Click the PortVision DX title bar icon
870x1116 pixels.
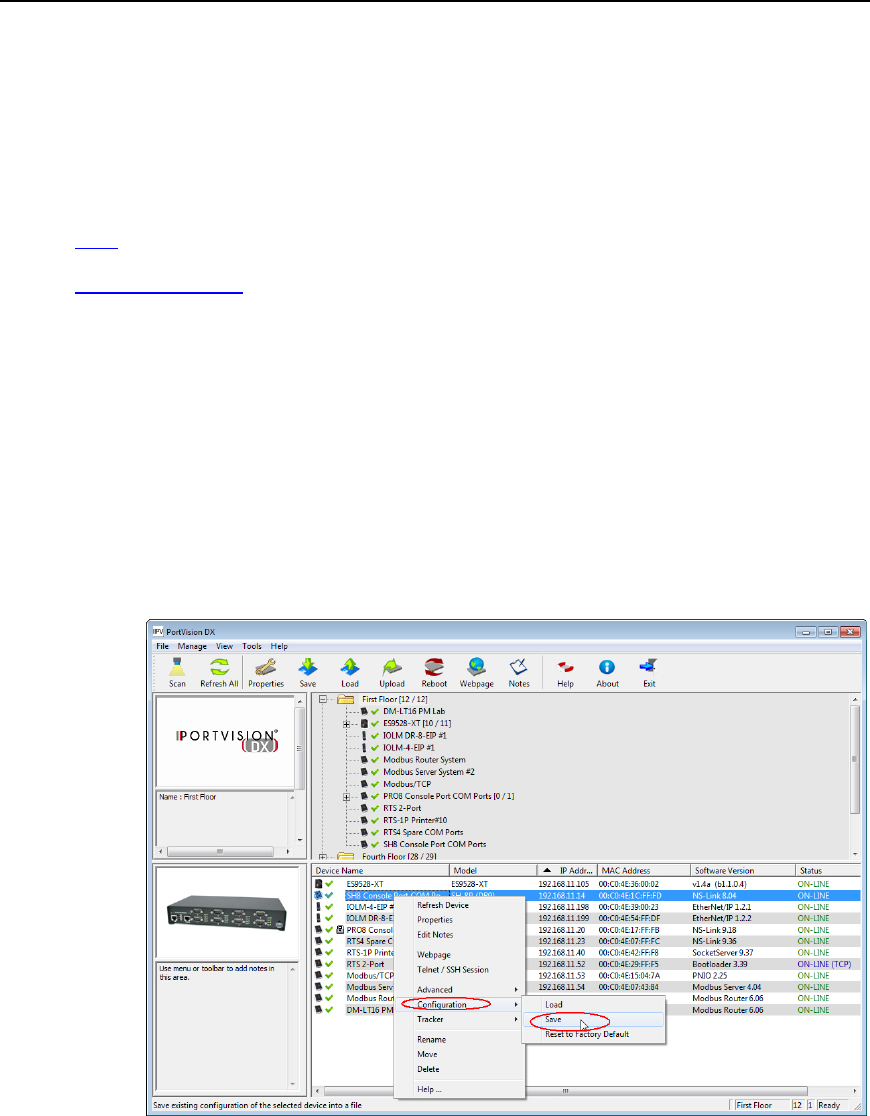[158, 631]
